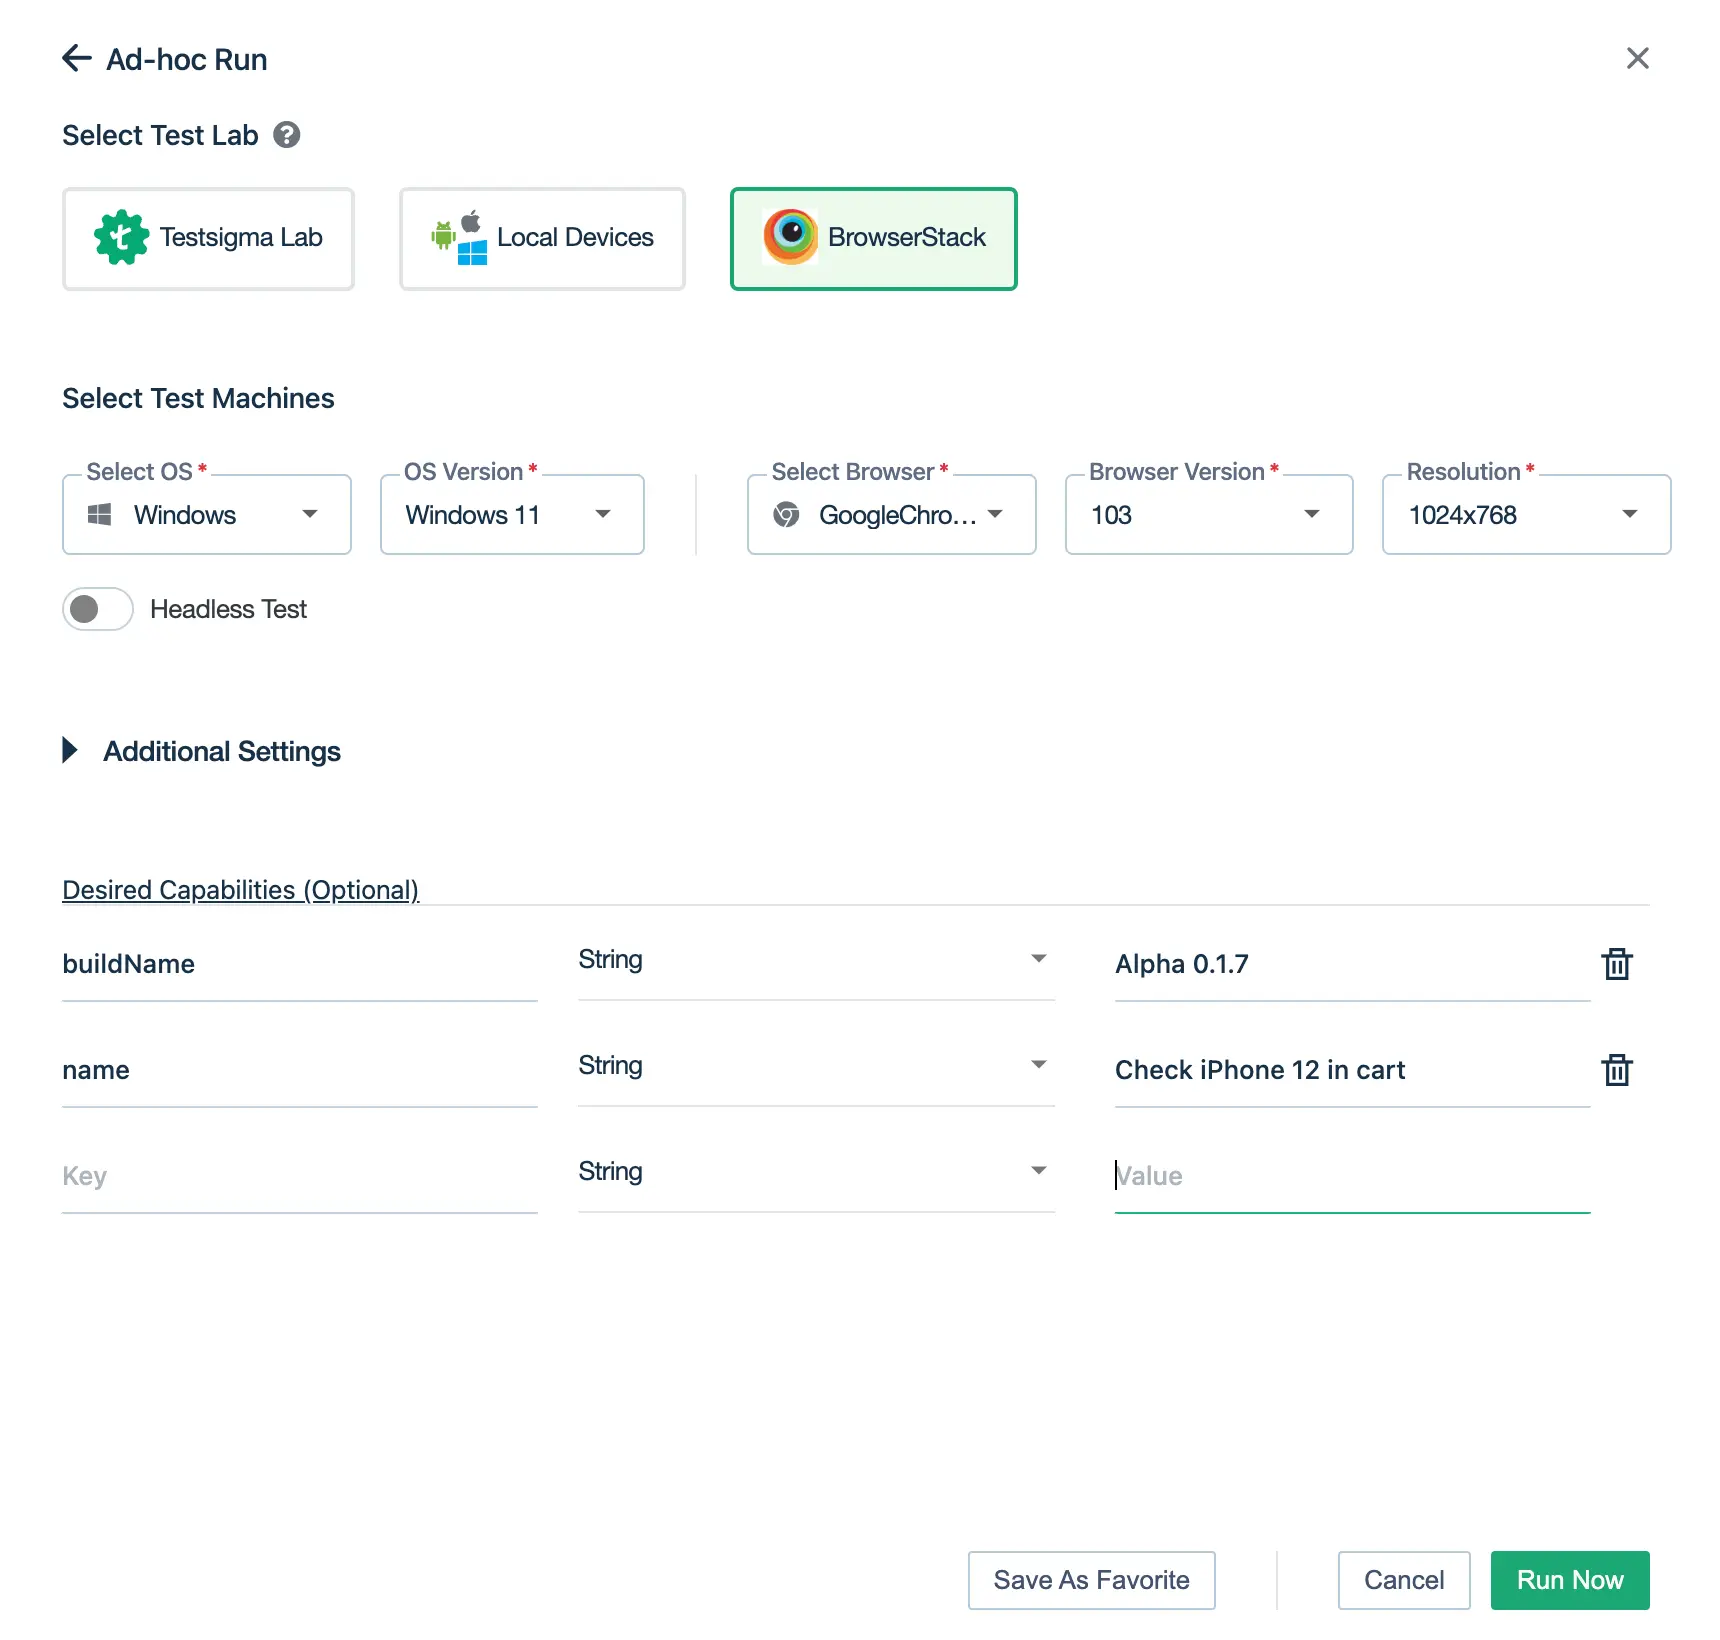Viewport: 1720px width, 1640px height.
Task: Focus the empty Key input field
Action: pos(299,1176)
